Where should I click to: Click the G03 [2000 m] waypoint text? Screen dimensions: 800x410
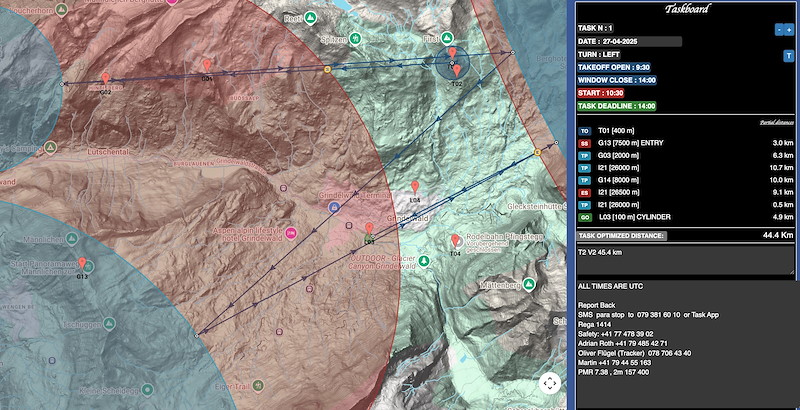pyautogui.click(x=618, y=156)
